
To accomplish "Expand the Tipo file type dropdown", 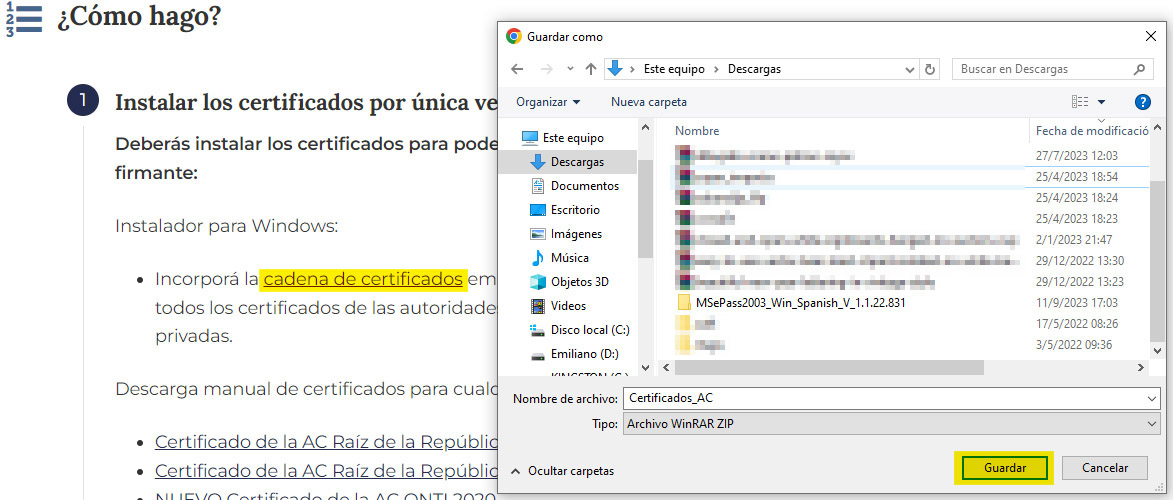I will point(1153,424).
